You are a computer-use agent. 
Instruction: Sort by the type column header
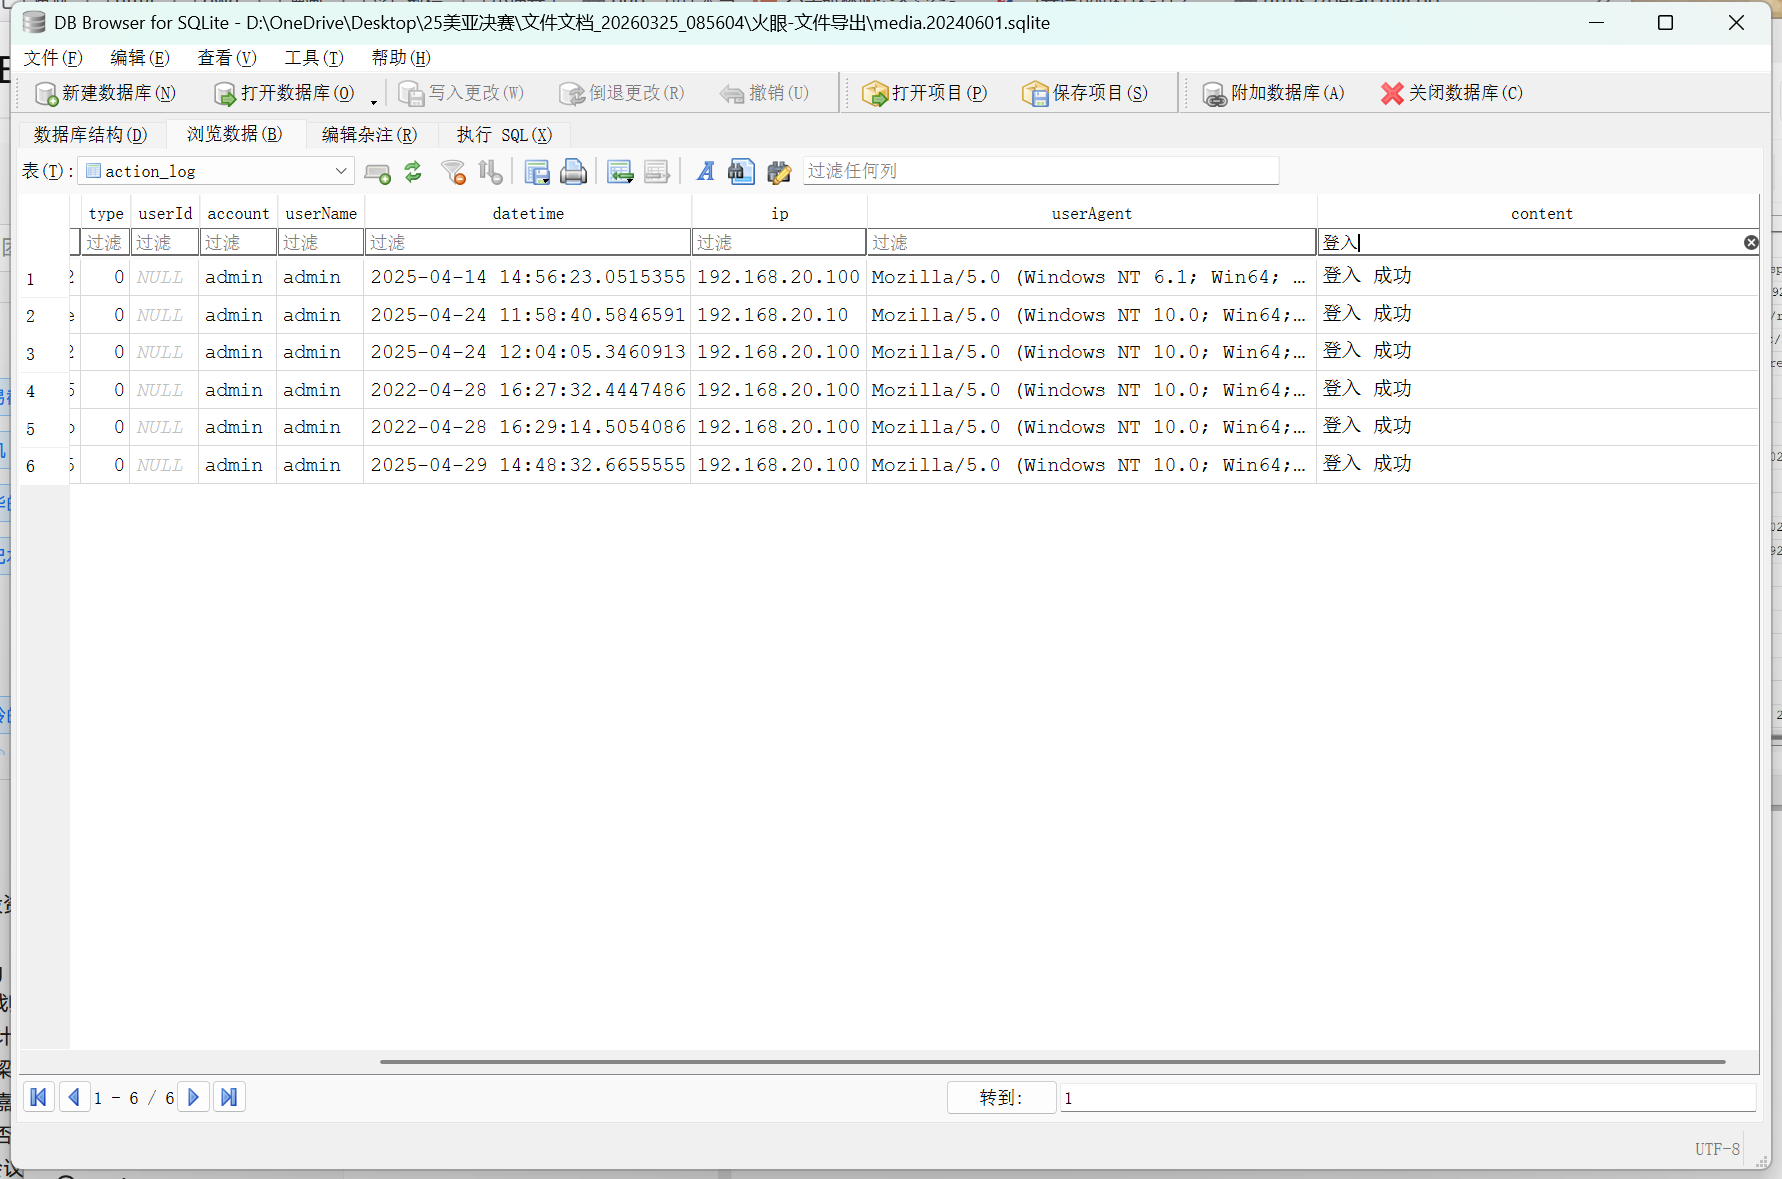[x=106, y=213]
